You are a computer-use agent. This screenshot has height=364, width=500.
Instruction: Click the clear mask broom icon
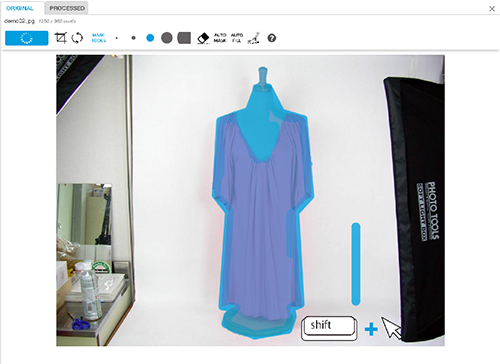point(253,38)
